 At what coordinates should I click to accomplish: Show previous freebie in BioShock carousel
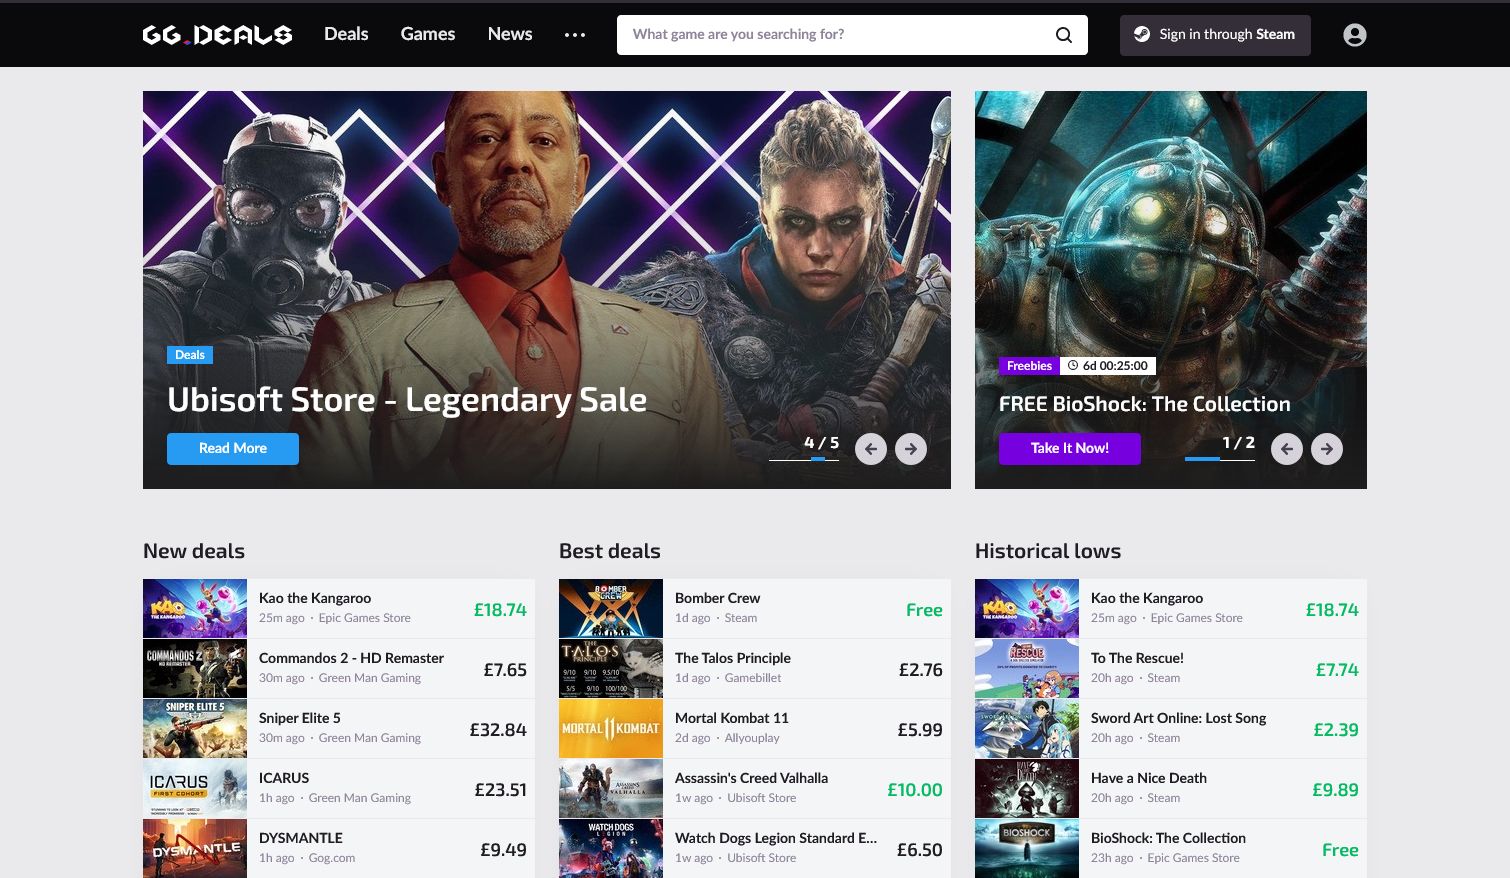1287,449
